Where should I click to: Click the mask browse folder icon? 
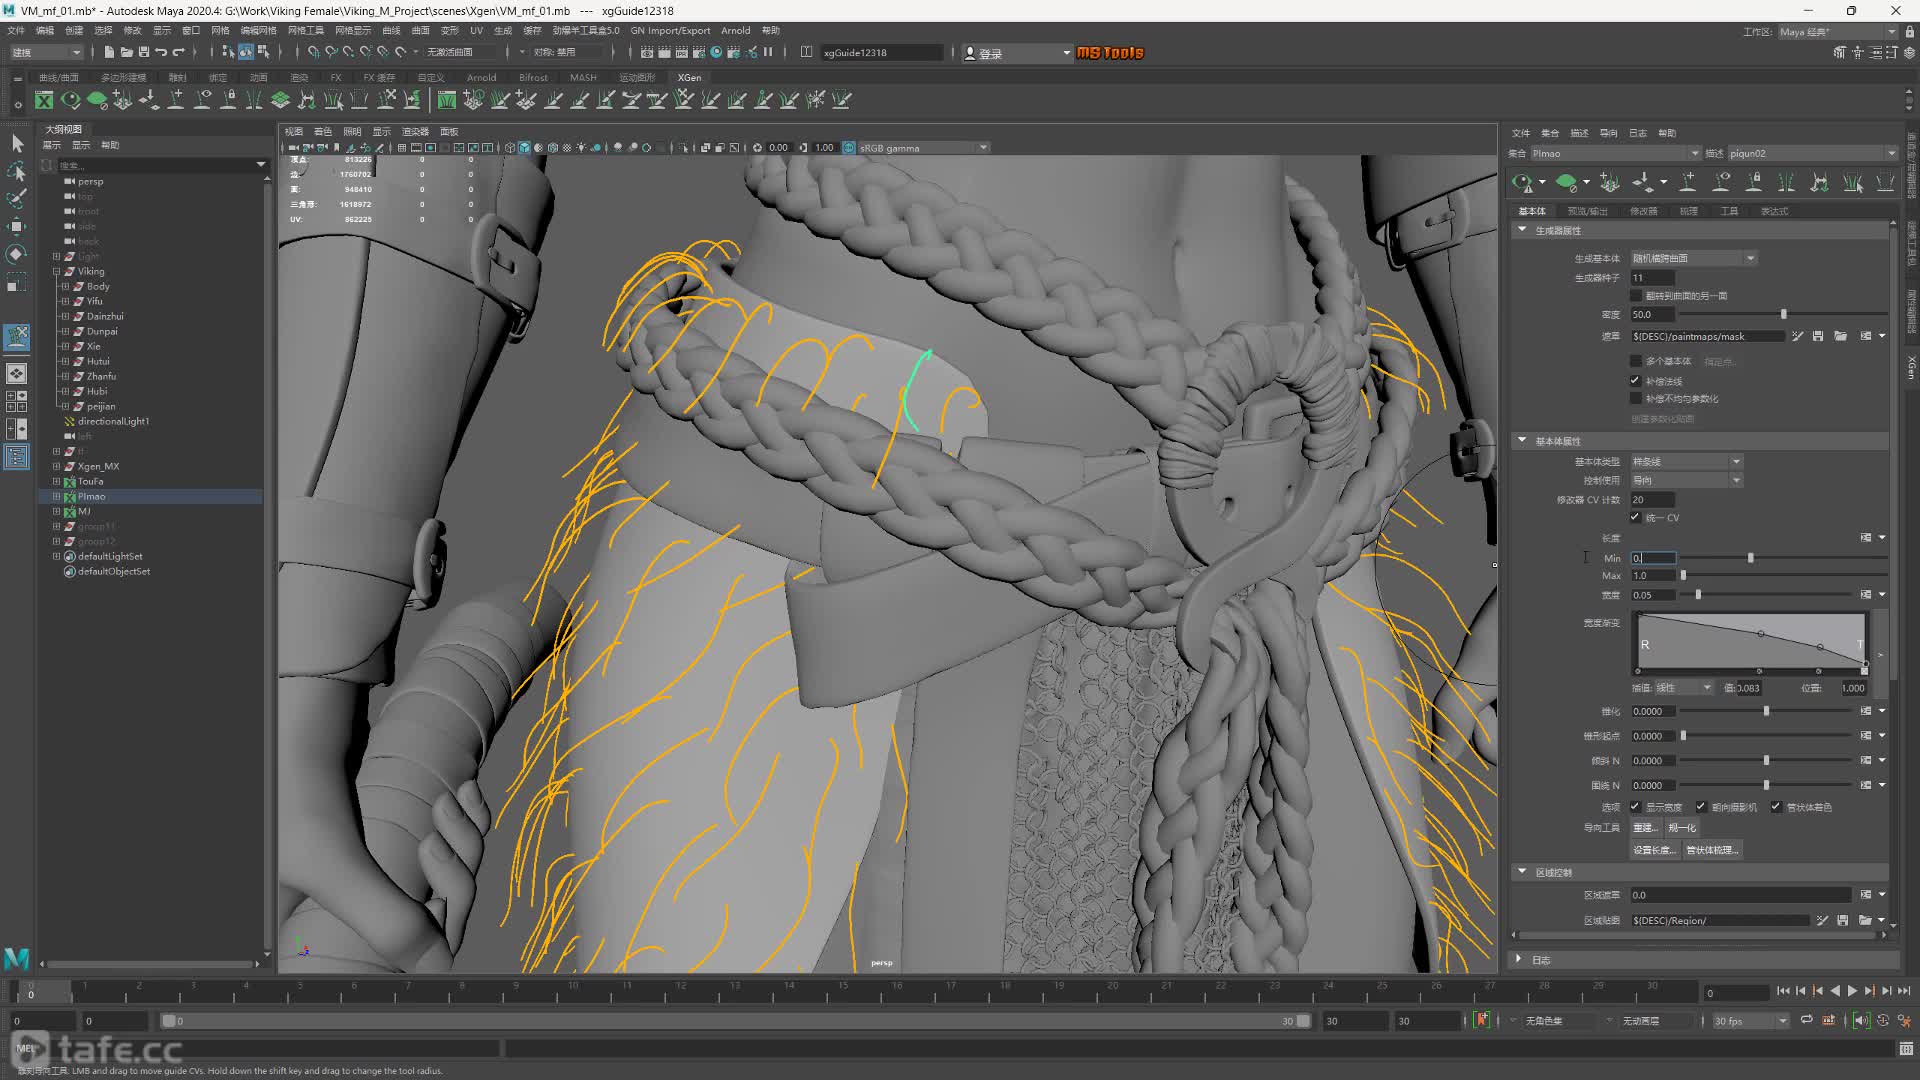[x=1840, y=336]
